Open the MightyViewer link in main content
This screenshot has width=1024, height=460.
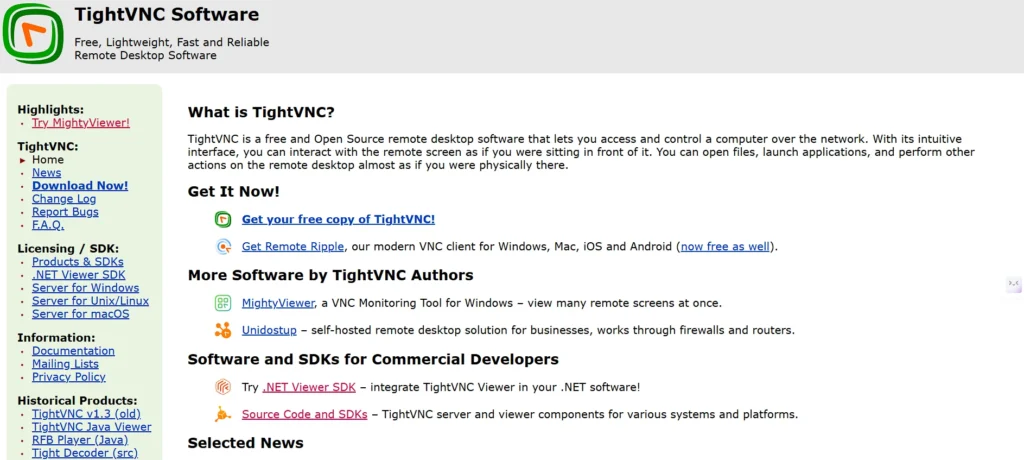279,303
